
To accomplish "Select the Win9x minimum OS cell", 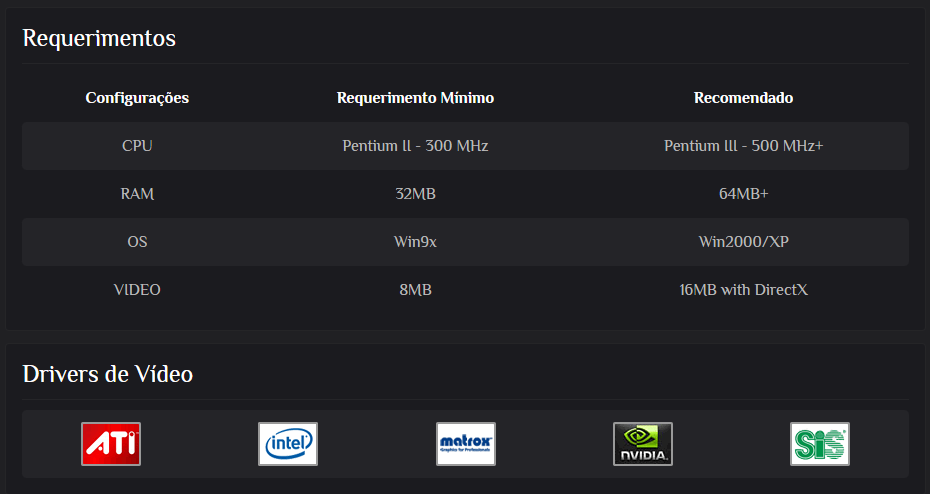I will (x=415, y=242).
